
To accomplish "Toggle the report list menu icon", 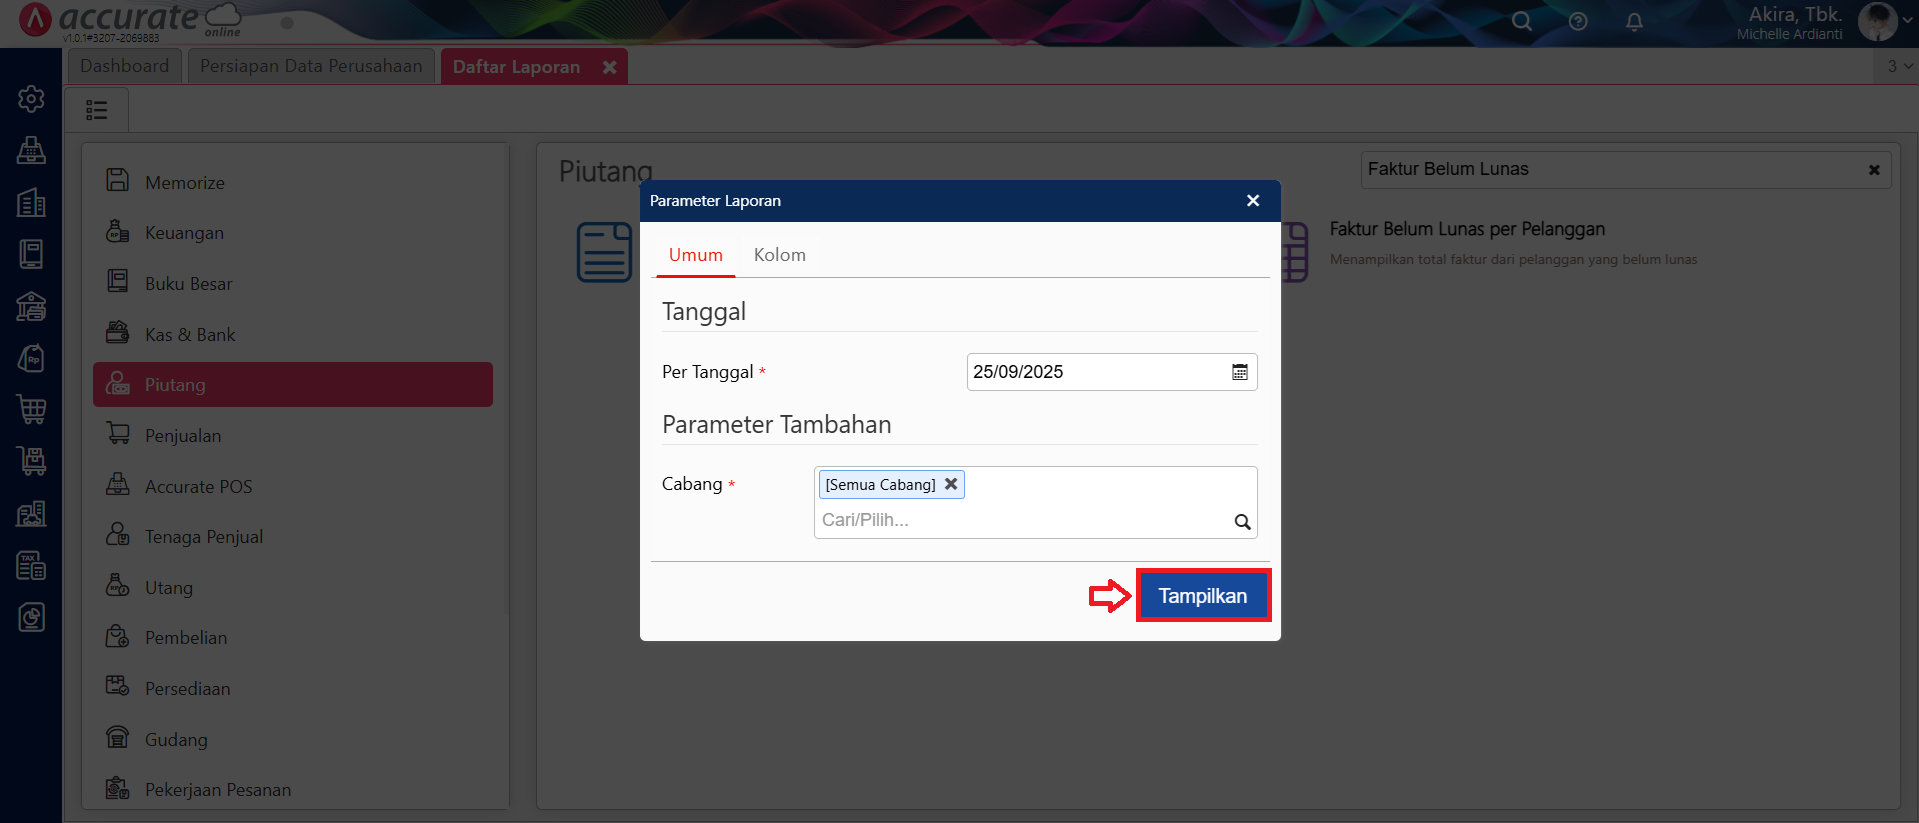I will coord(96,110).
